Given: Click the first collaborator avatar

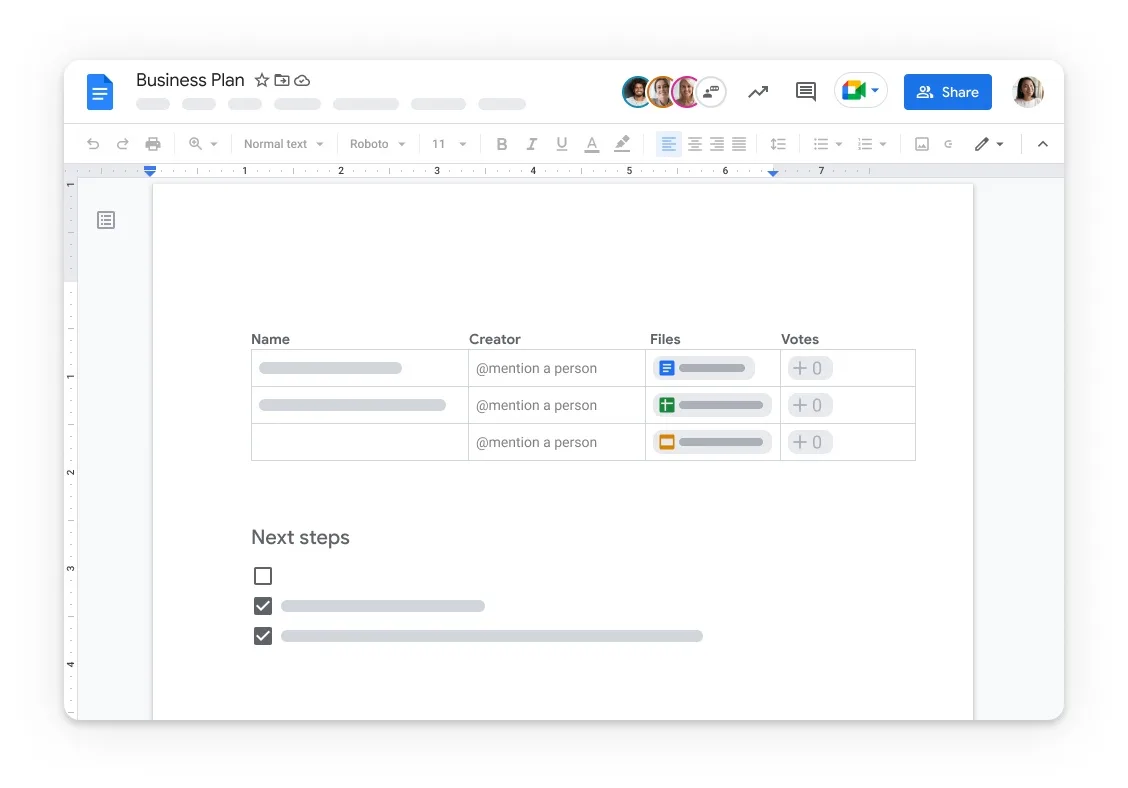Looking at the screenshot, I should [x=636, y=92].
